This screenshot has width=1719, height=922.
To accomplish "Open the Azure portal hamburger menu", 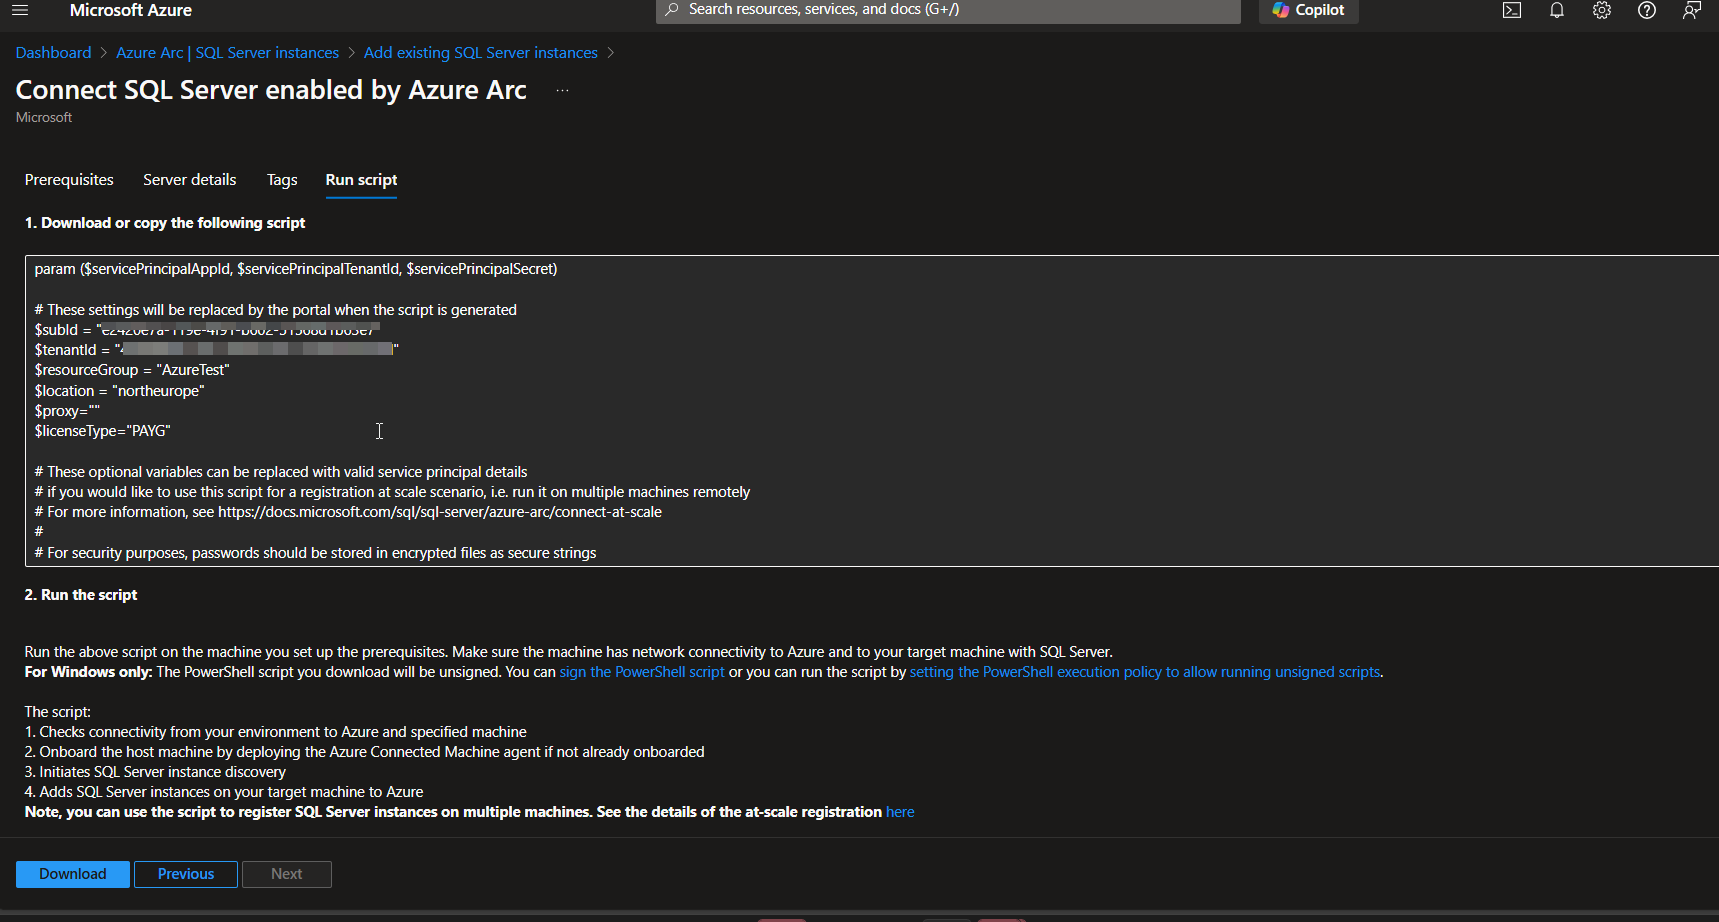I will pos(20,10).
